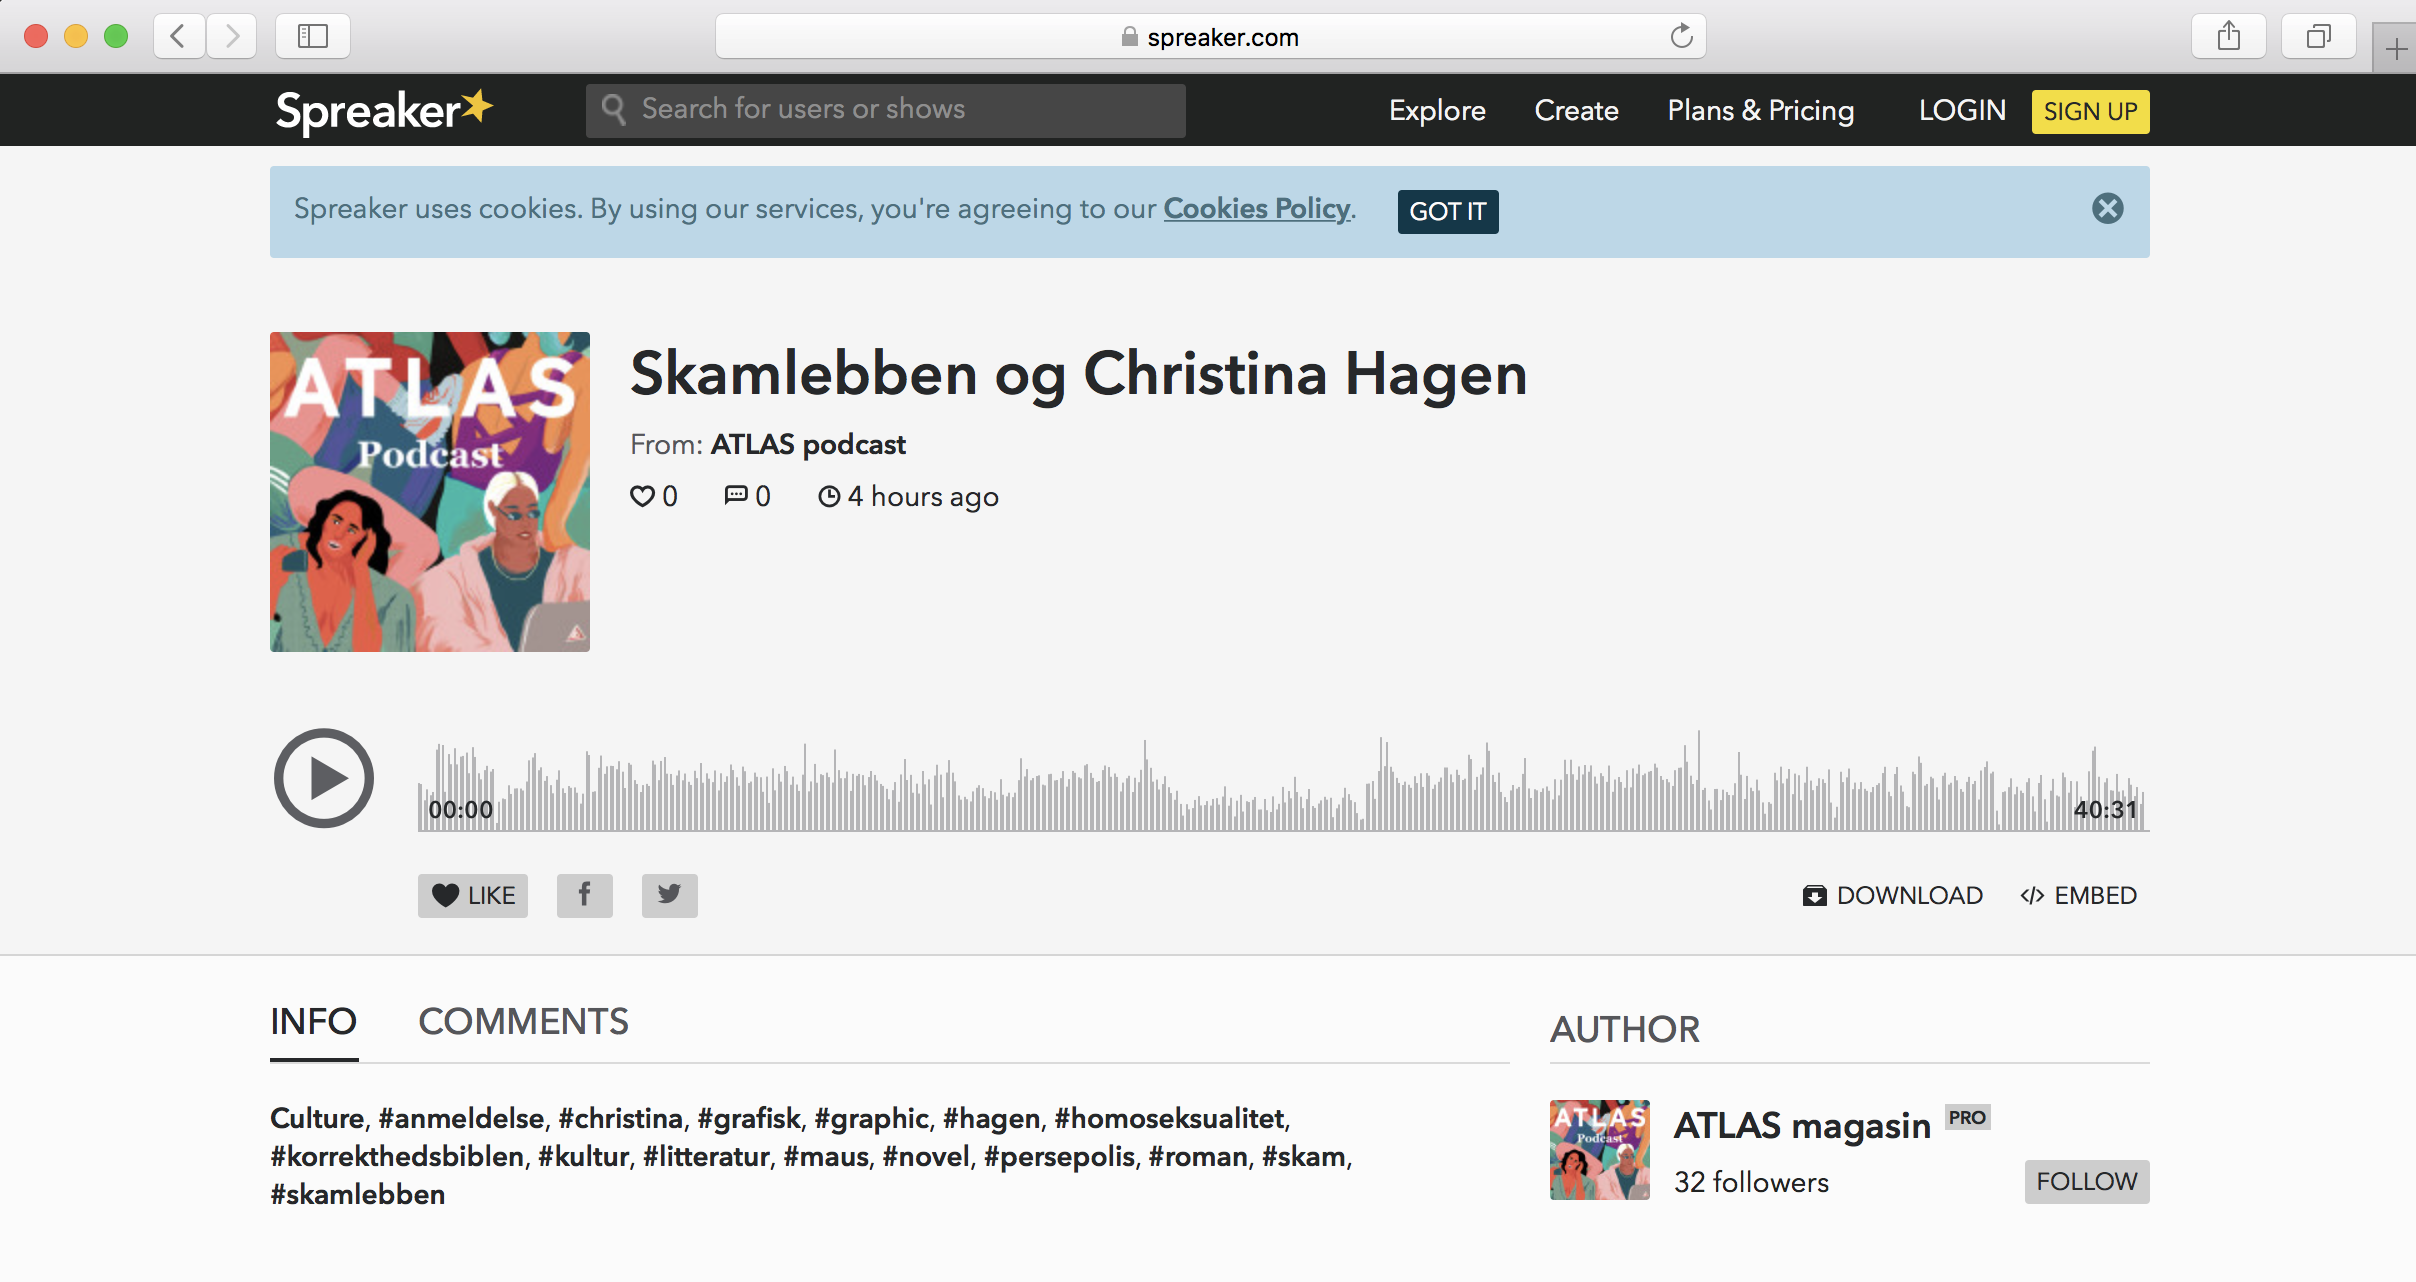Viewport: 2416px width, 1282px height.
Task: Open the #novel tag
Action: point(926,1156)
